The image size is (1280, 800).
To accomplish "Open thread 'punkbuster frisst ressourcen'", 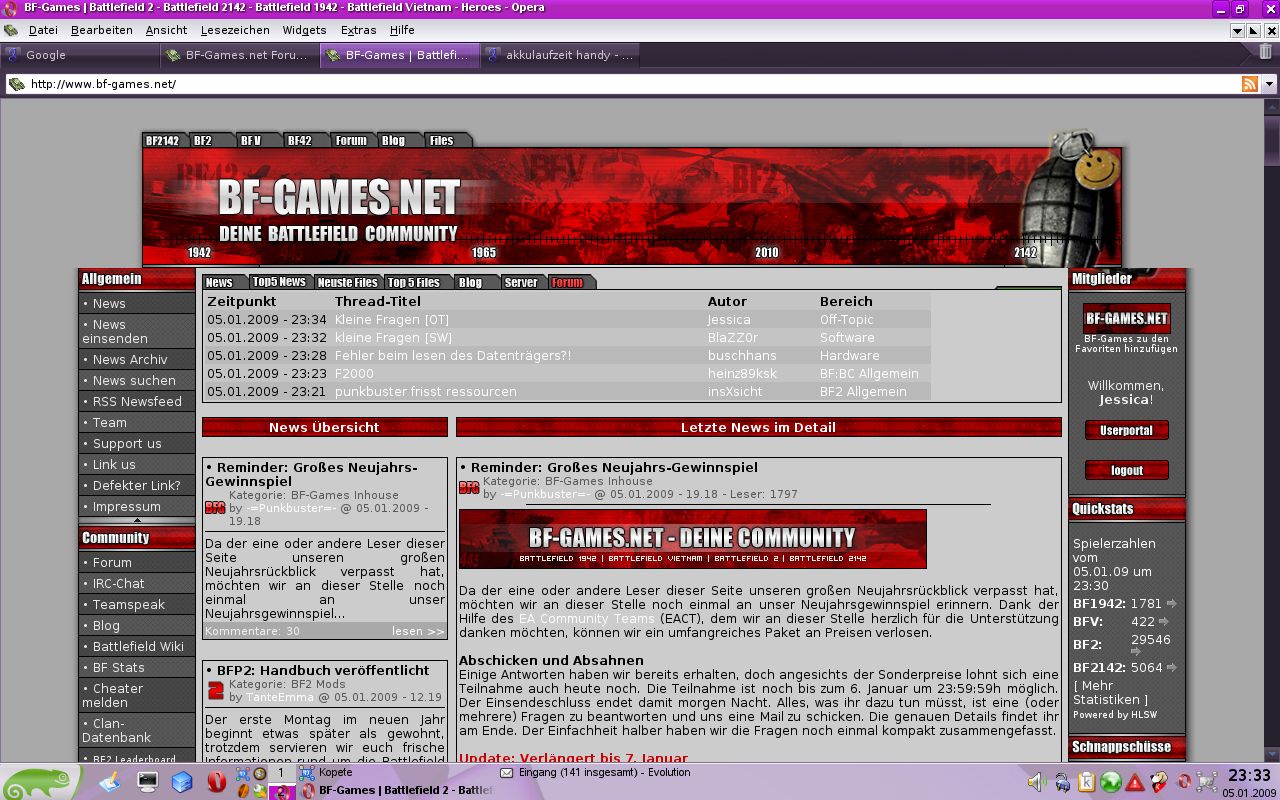I will 425,391.
